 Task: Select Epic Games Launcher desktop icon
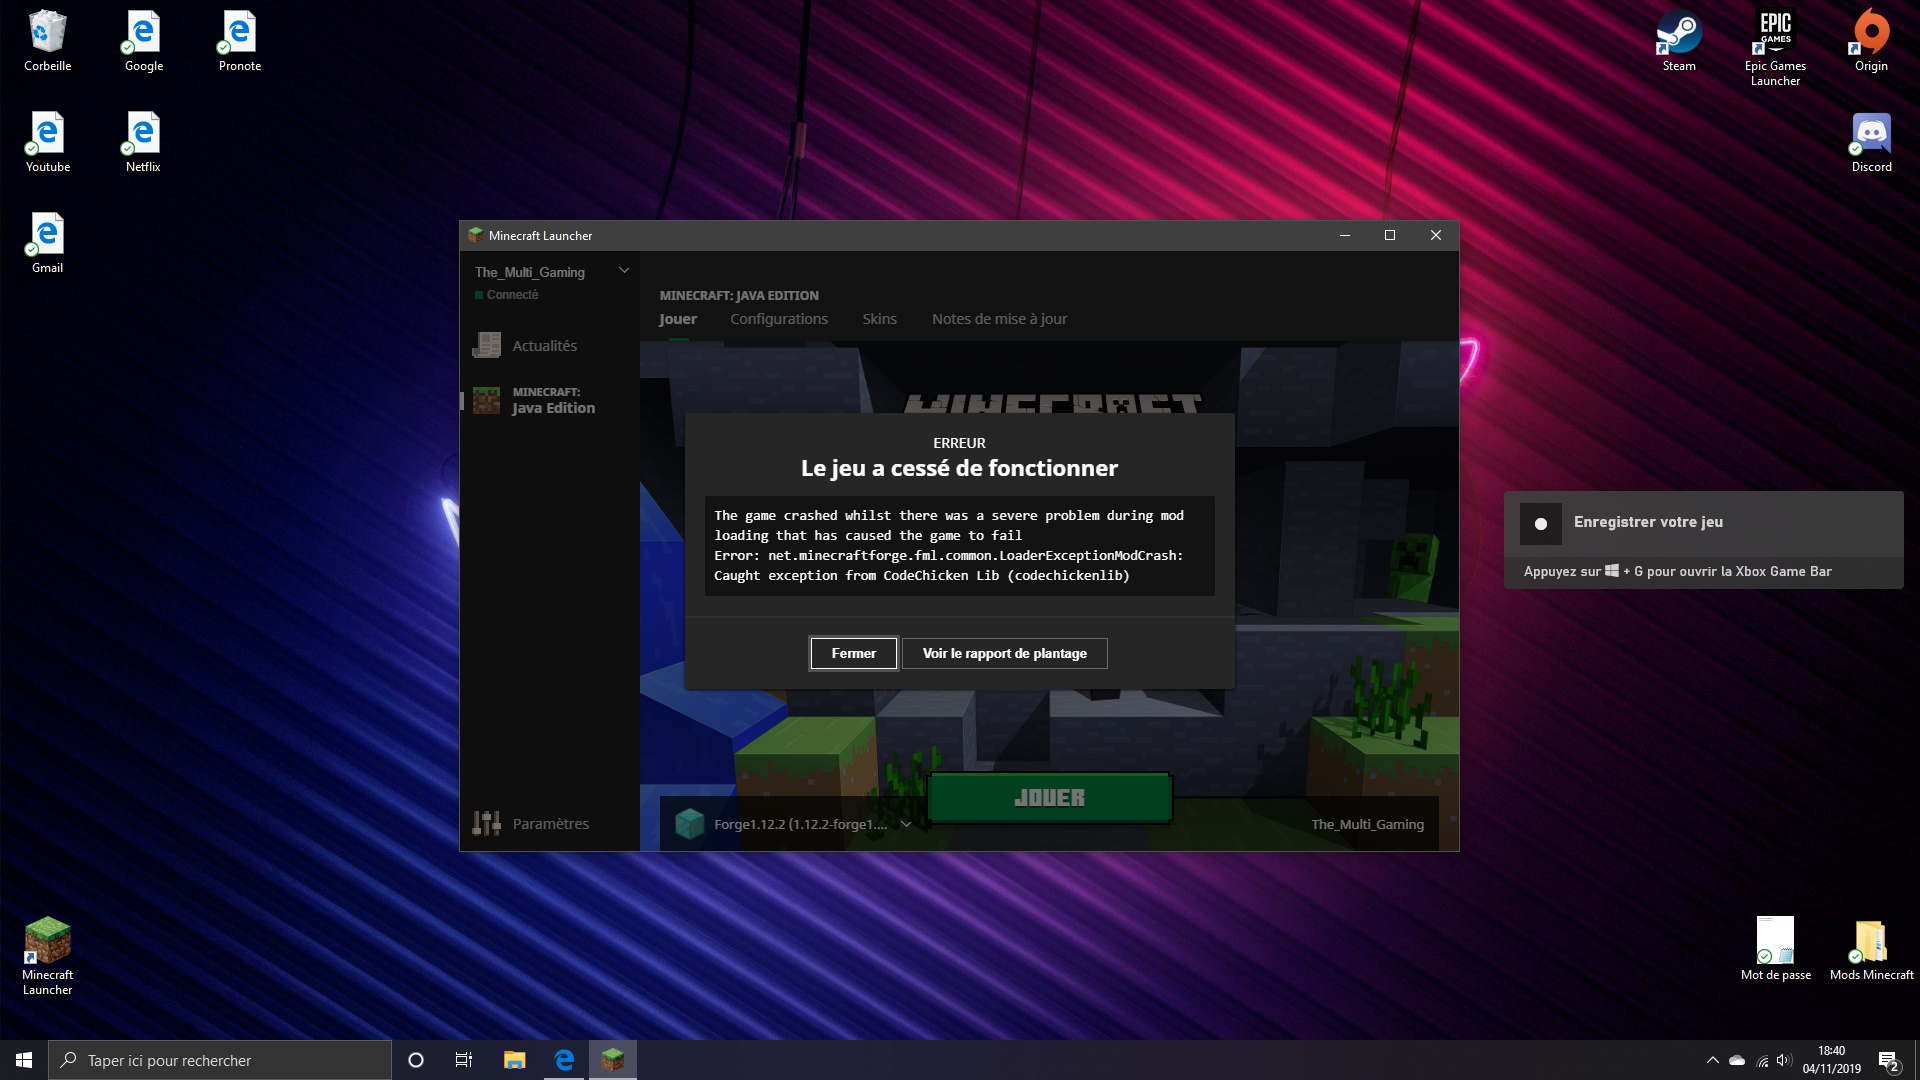1775,48
